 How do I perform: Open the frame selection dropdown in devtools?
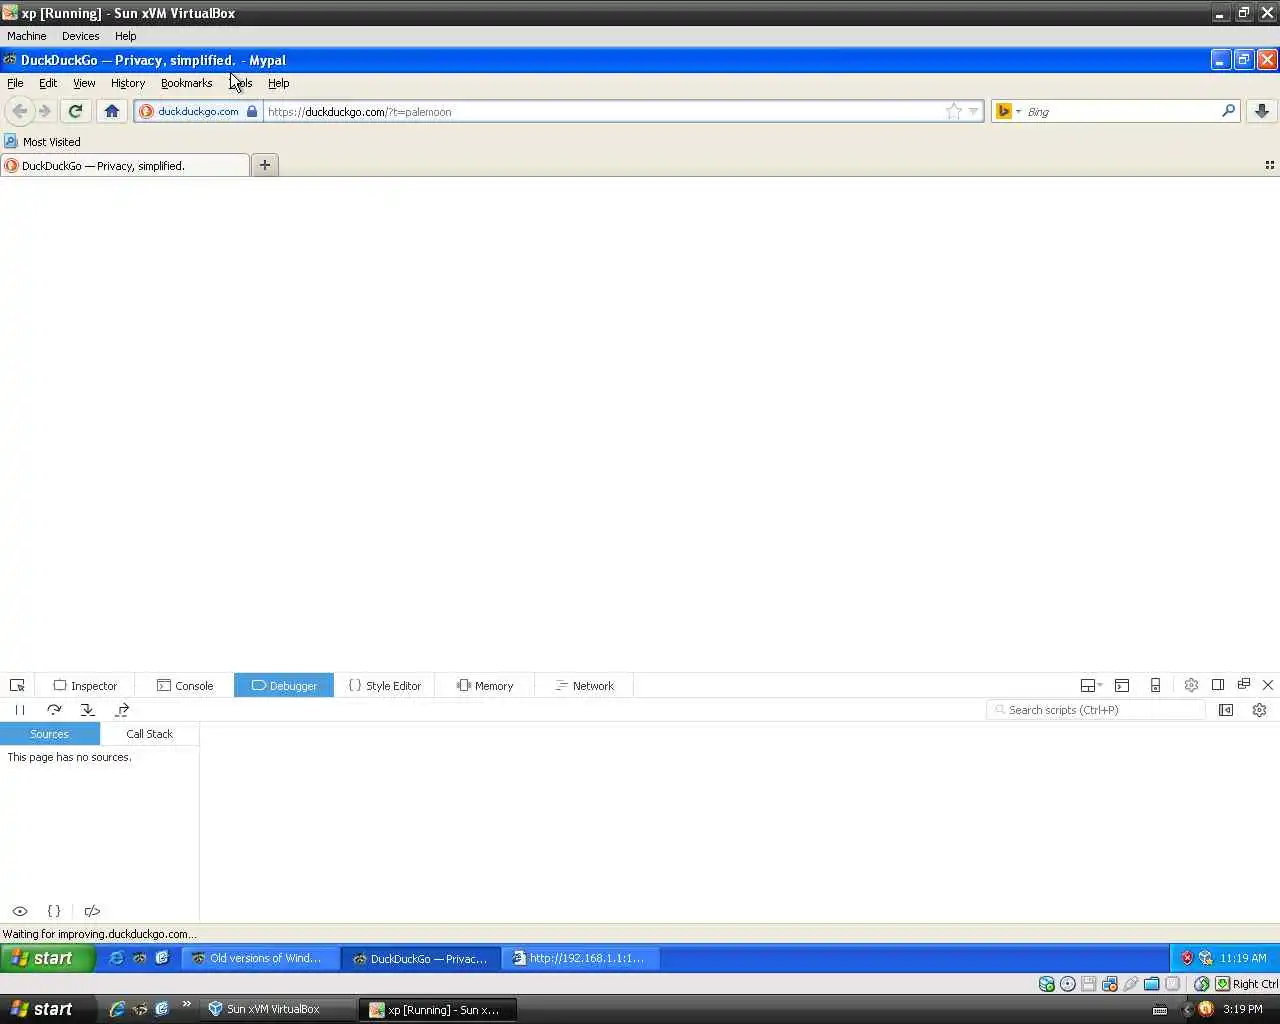point(1091,685)
